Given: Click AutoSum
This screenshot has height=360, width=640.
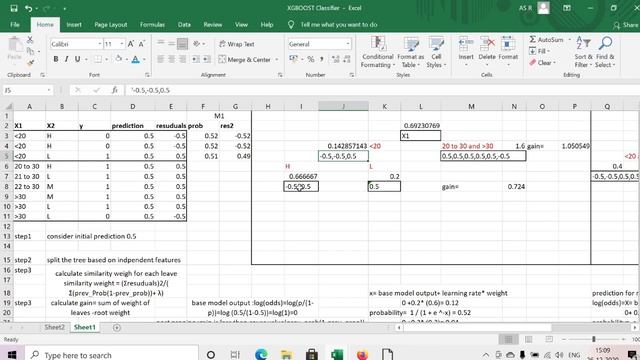Looking at the screenshot, I should point(546,40).
